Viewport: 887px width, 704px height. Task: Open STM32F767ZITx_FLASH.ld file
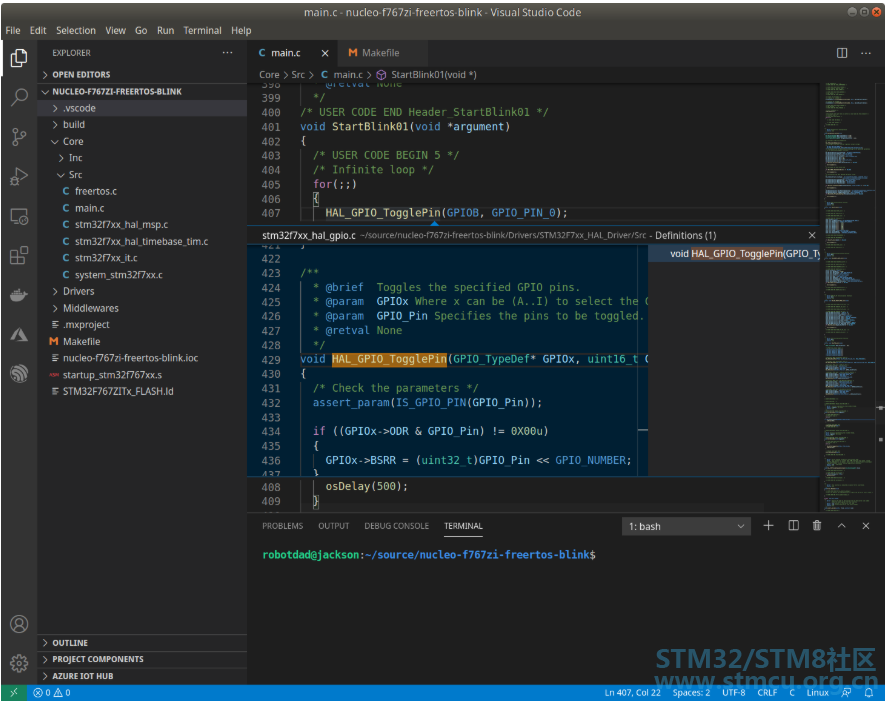click(x=142, y=391)
